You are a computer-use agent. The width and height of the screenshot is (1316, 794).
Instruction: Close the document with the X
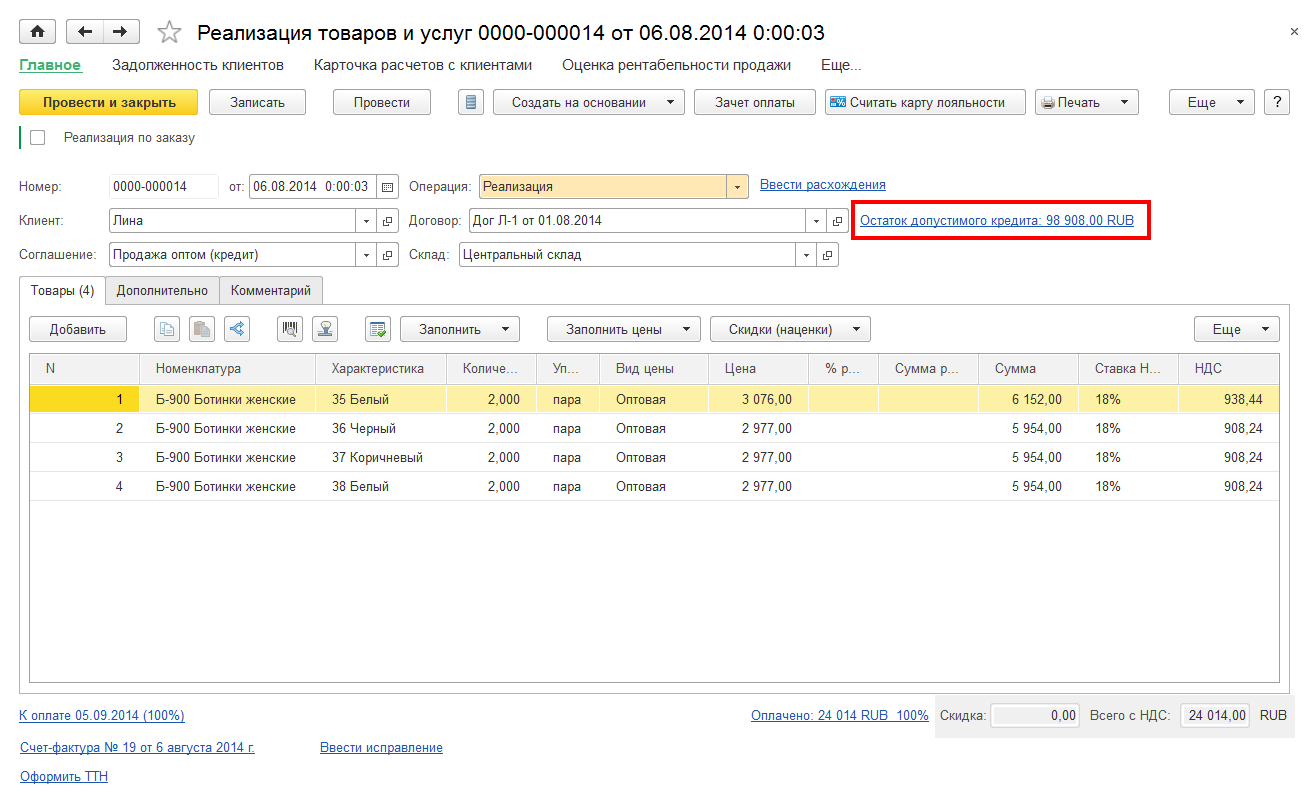click(x=1294, y=33)
